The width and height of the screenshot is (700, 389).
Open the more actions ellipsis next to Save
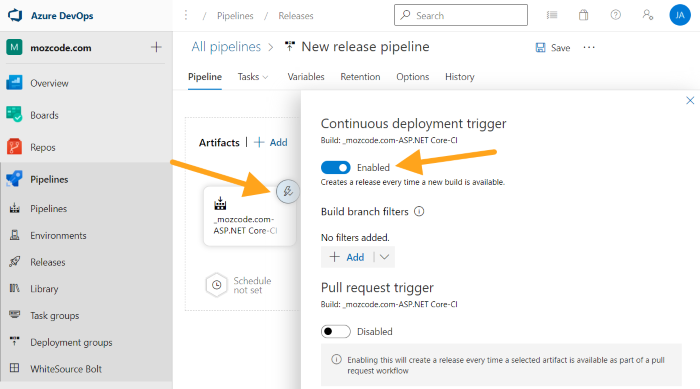(589, 47)
